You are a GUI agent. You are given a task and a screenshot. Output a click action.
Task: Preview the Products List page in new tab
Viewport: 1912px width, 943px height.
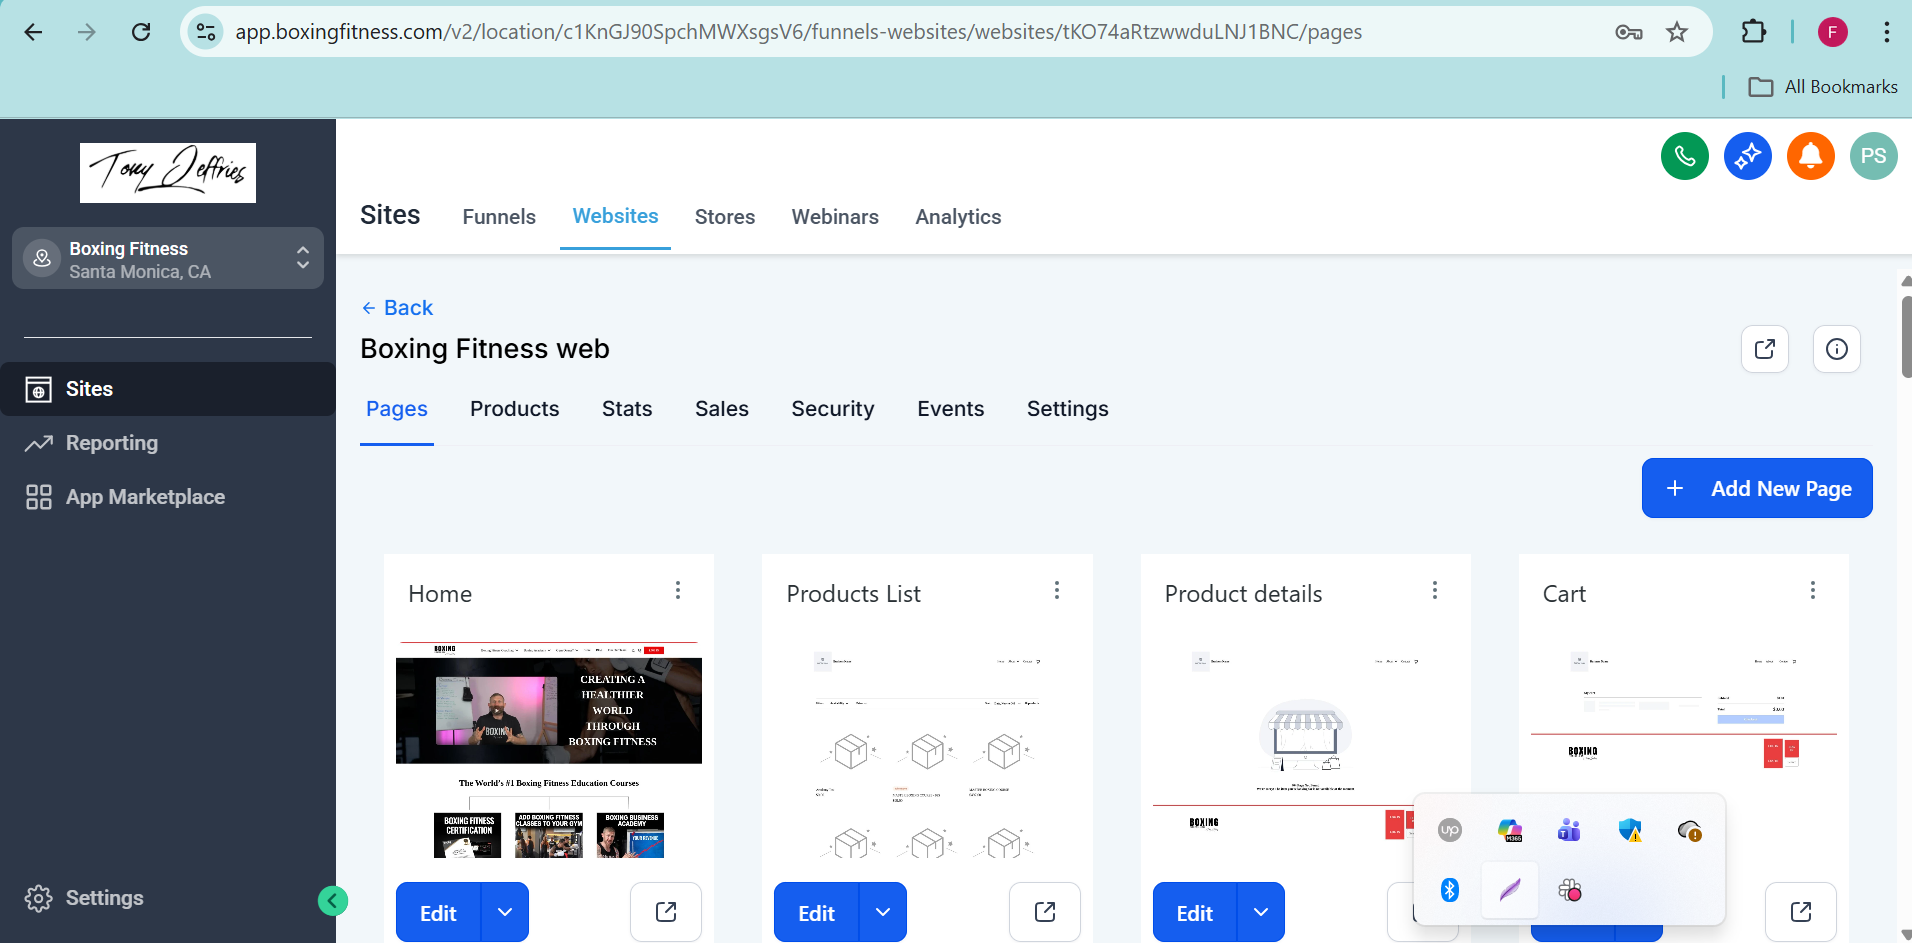point(1044,912)
